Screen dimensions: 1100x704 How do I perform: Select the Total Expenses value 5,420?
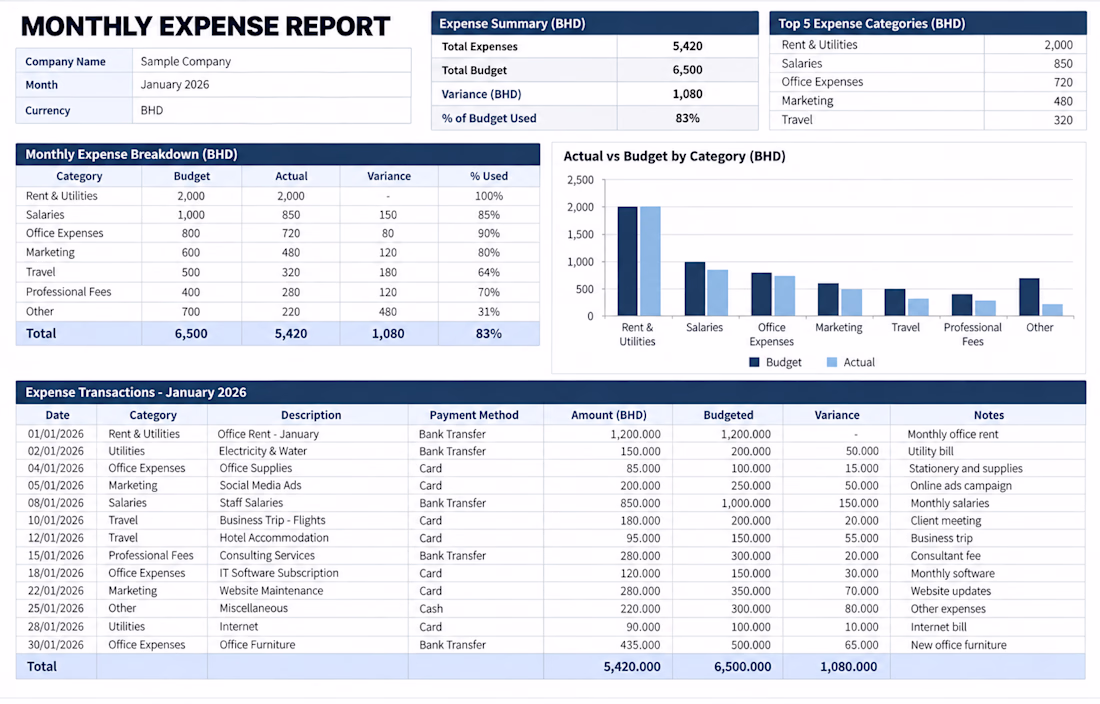(688, 46)
